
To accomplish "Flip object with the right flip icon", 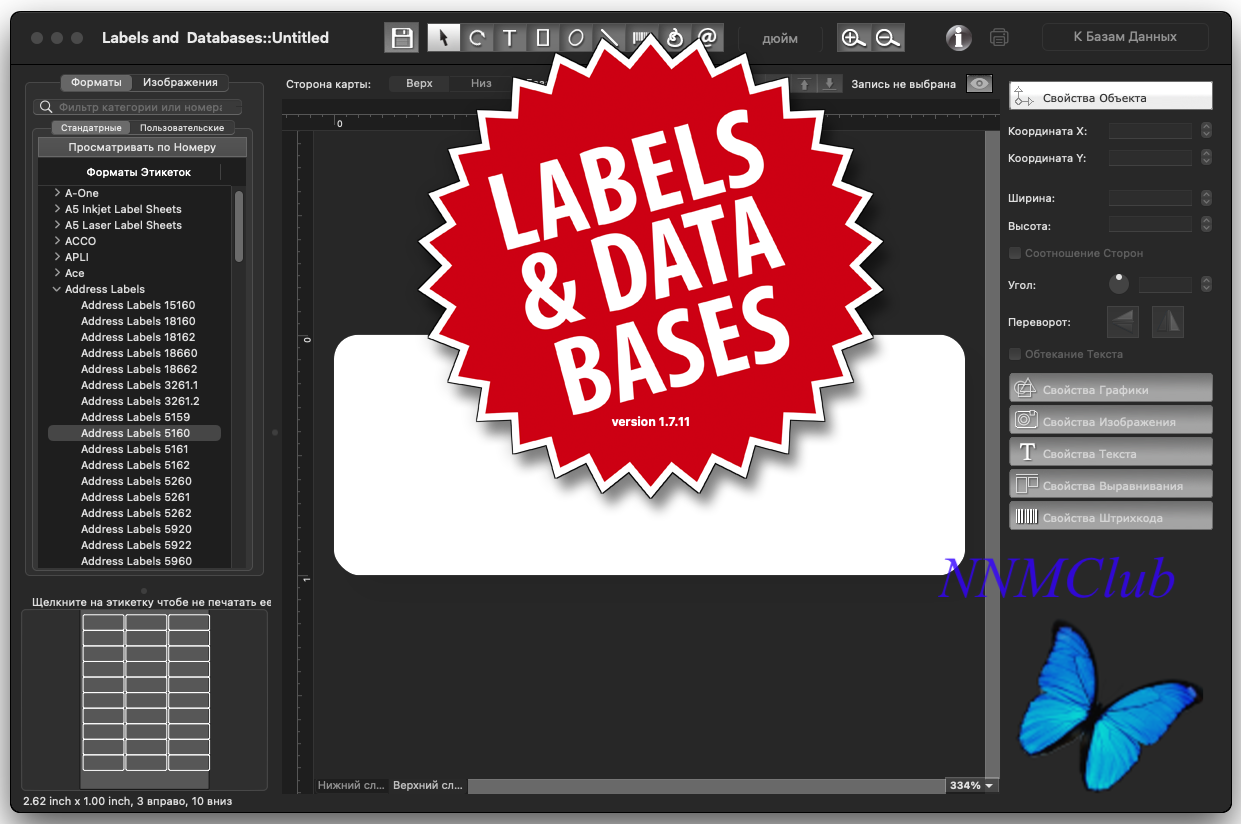I will coord(1168,322).
